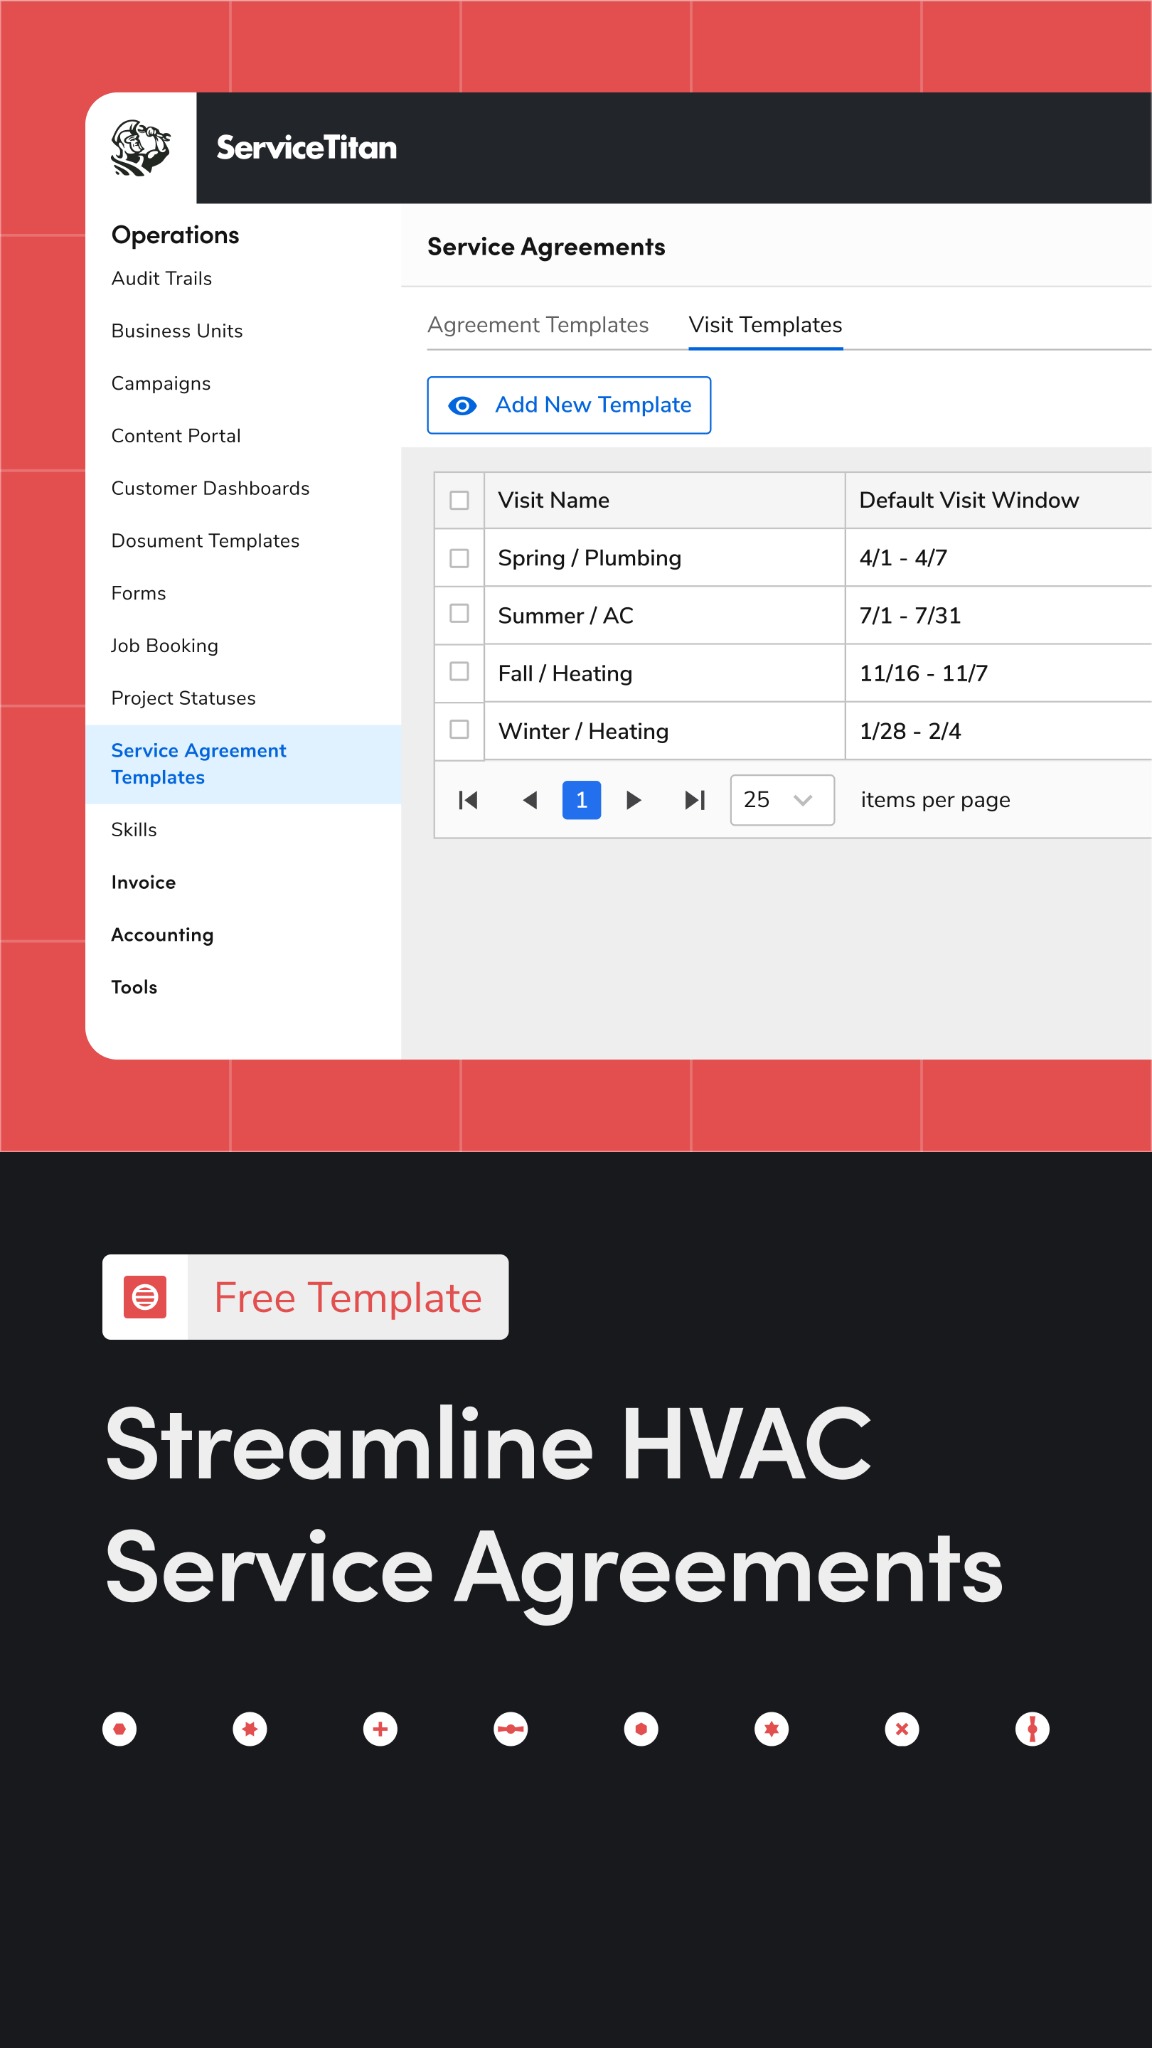Screen dimensions: 1152x2048
Task: Open Job Booking in sidebar
Action: [x=165, y=646]
